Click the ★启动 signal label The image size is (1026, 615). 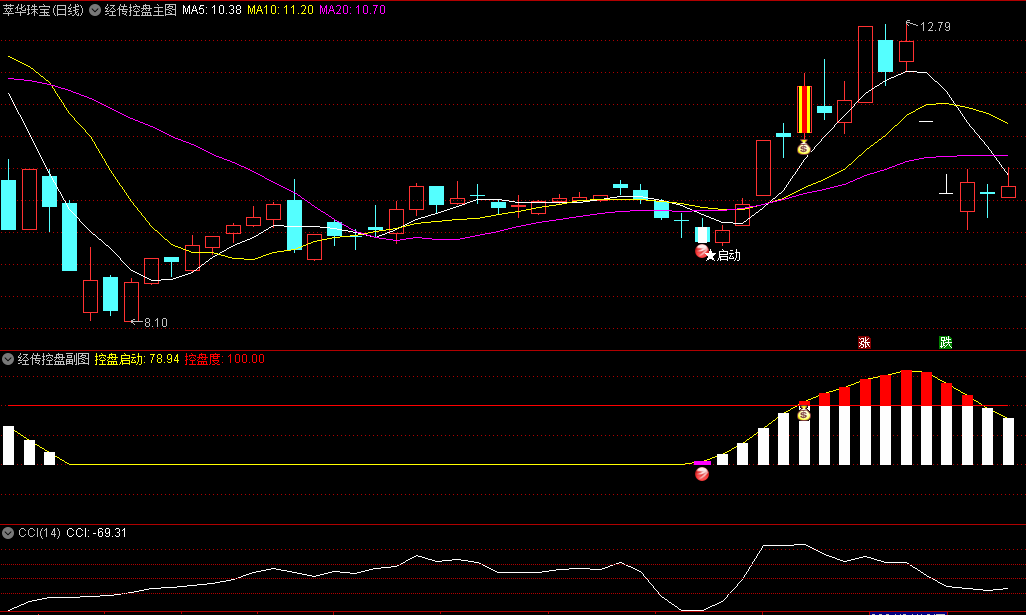(723, 255)
